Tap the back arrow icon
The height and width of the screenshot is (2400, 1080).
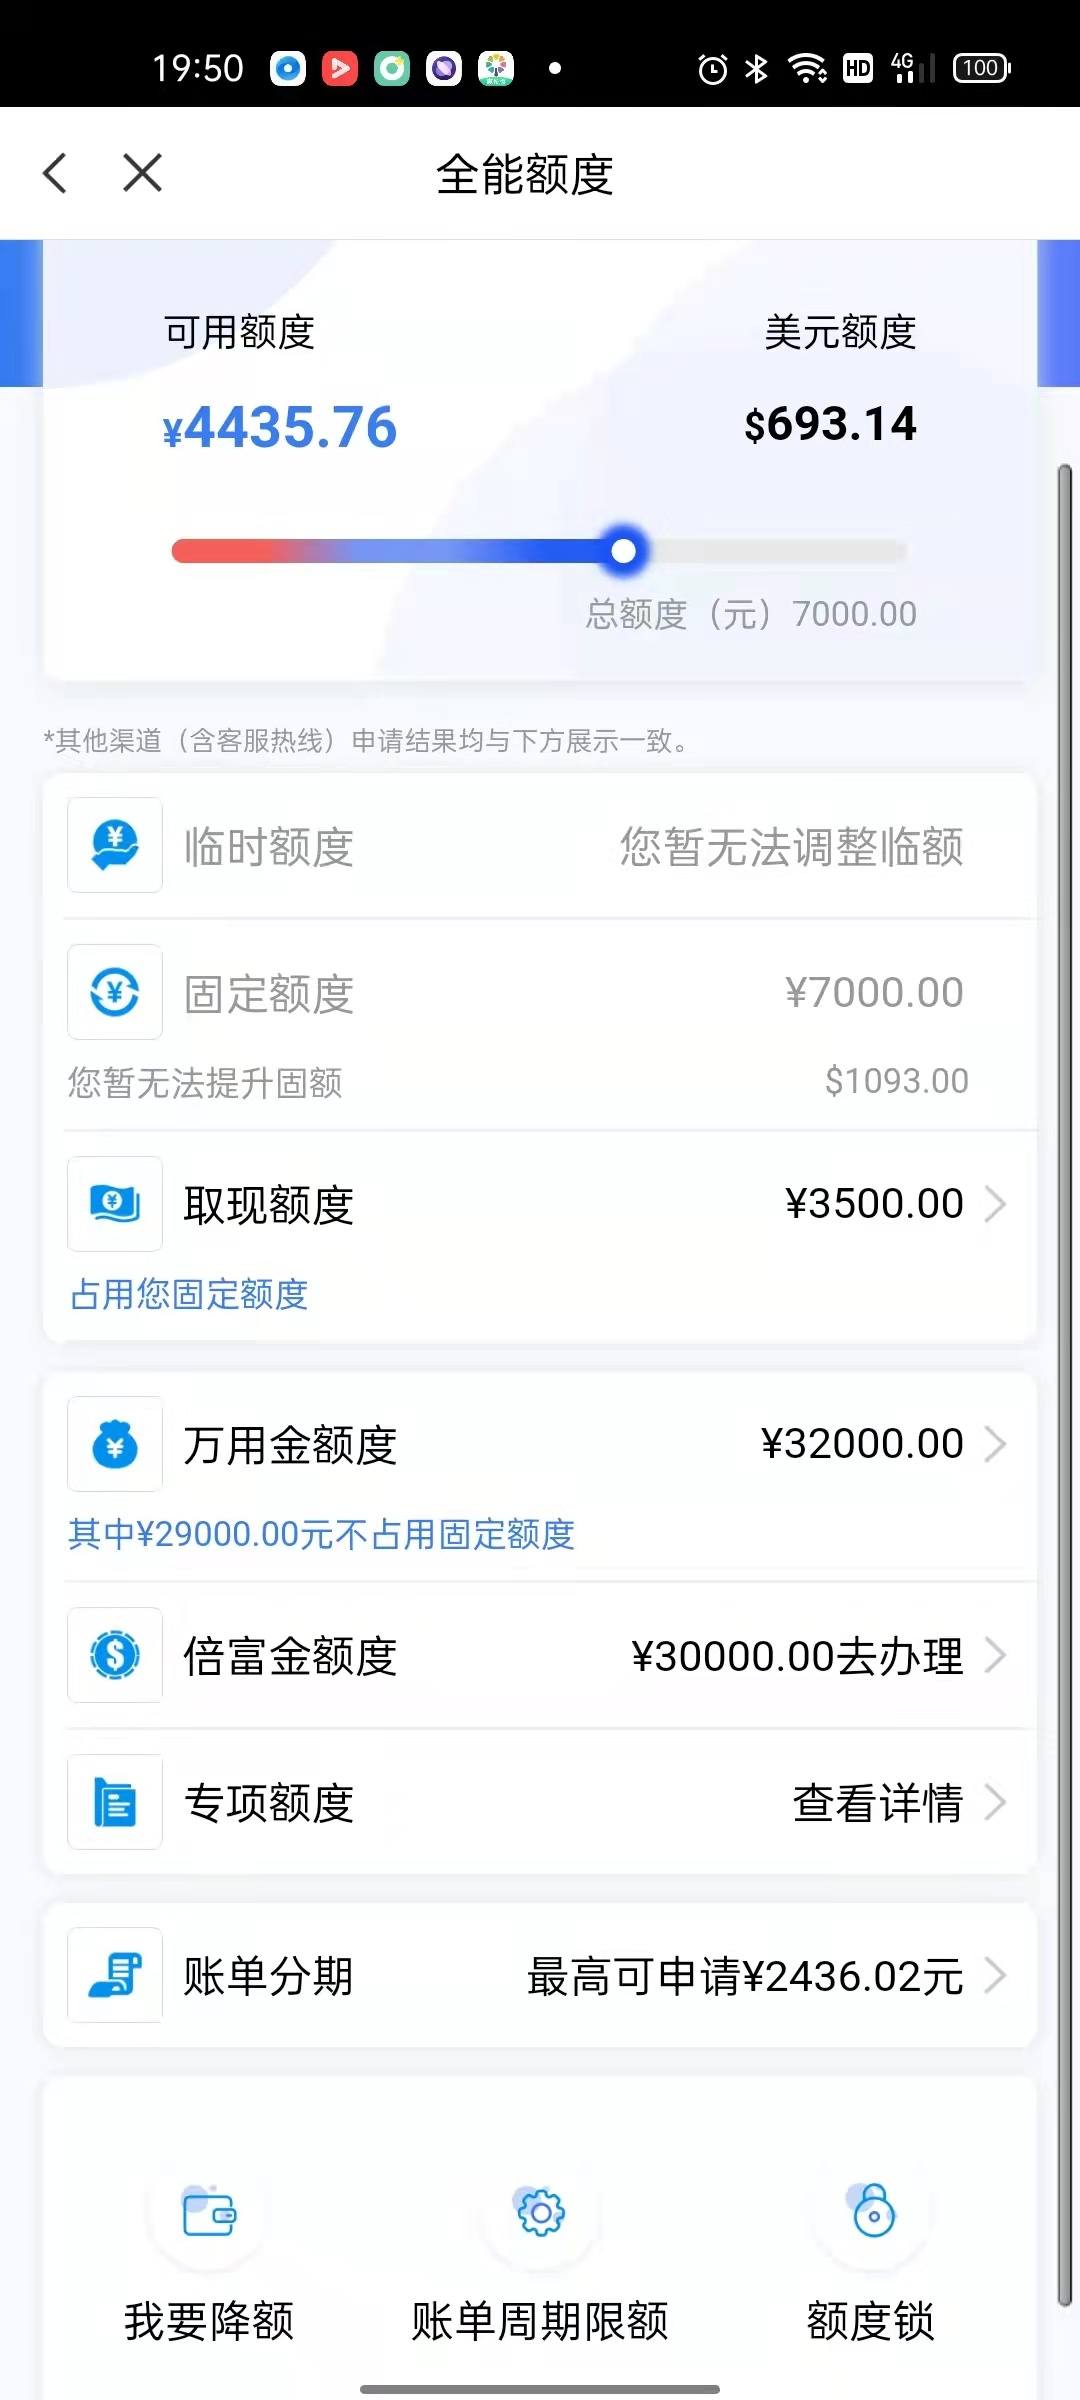(x=55, y=173)
